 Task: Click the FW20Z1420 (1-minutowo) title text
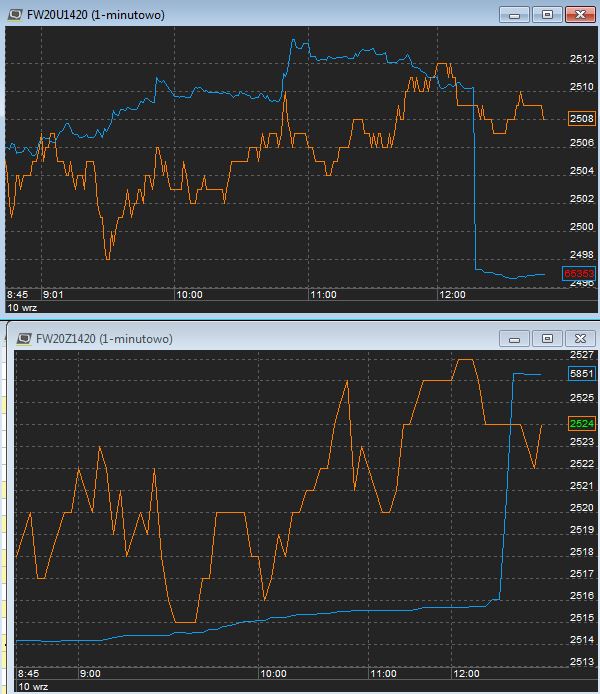point(104,339)
